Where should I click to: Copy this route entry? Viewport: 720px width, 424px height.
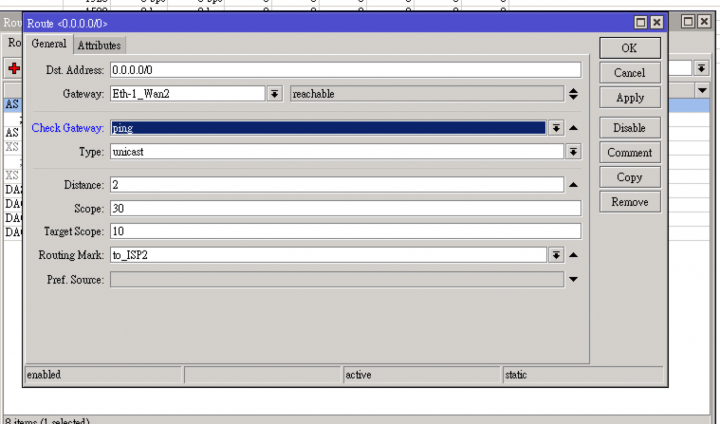point(630,177)
